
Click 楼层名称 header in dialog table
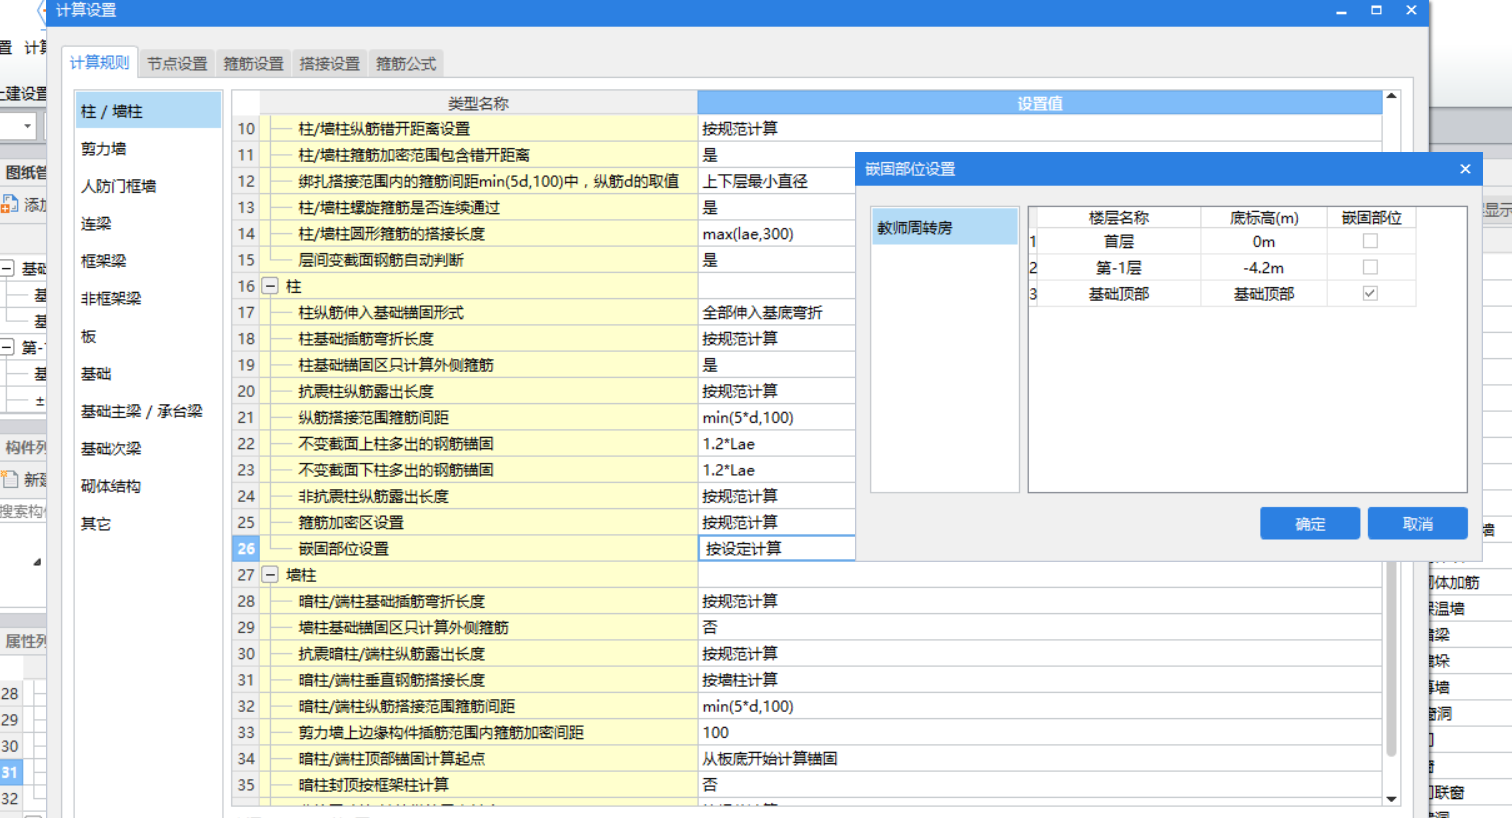(1119, 217)
